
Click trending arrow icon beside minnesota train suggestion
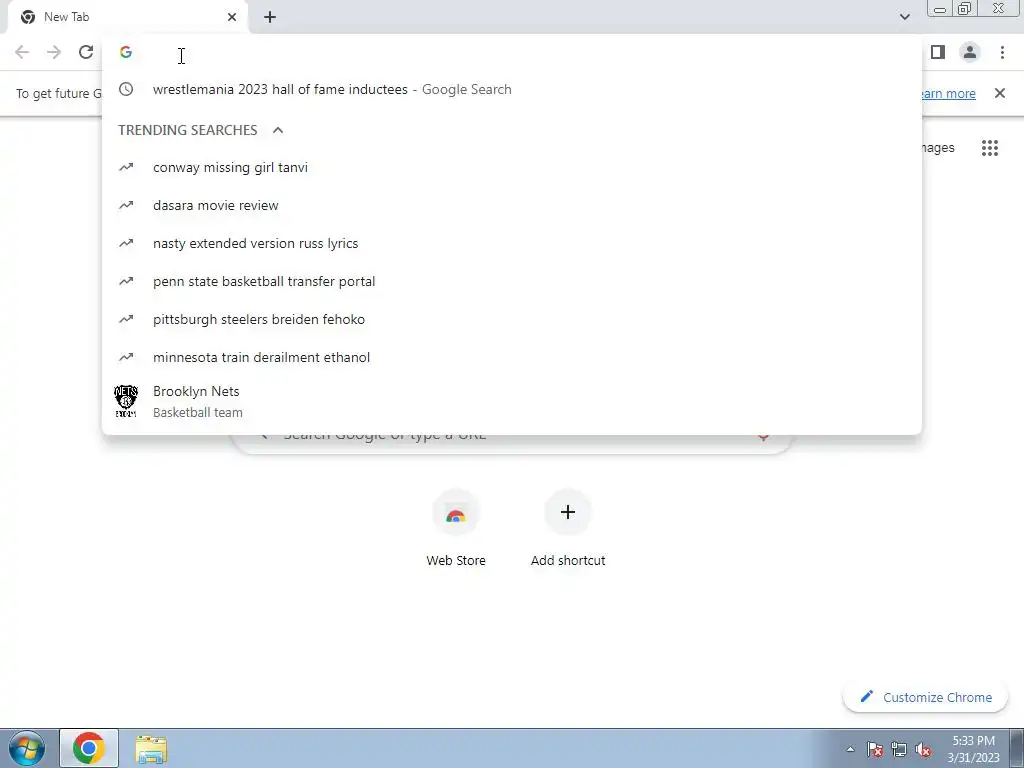click(x=126, y=357)
